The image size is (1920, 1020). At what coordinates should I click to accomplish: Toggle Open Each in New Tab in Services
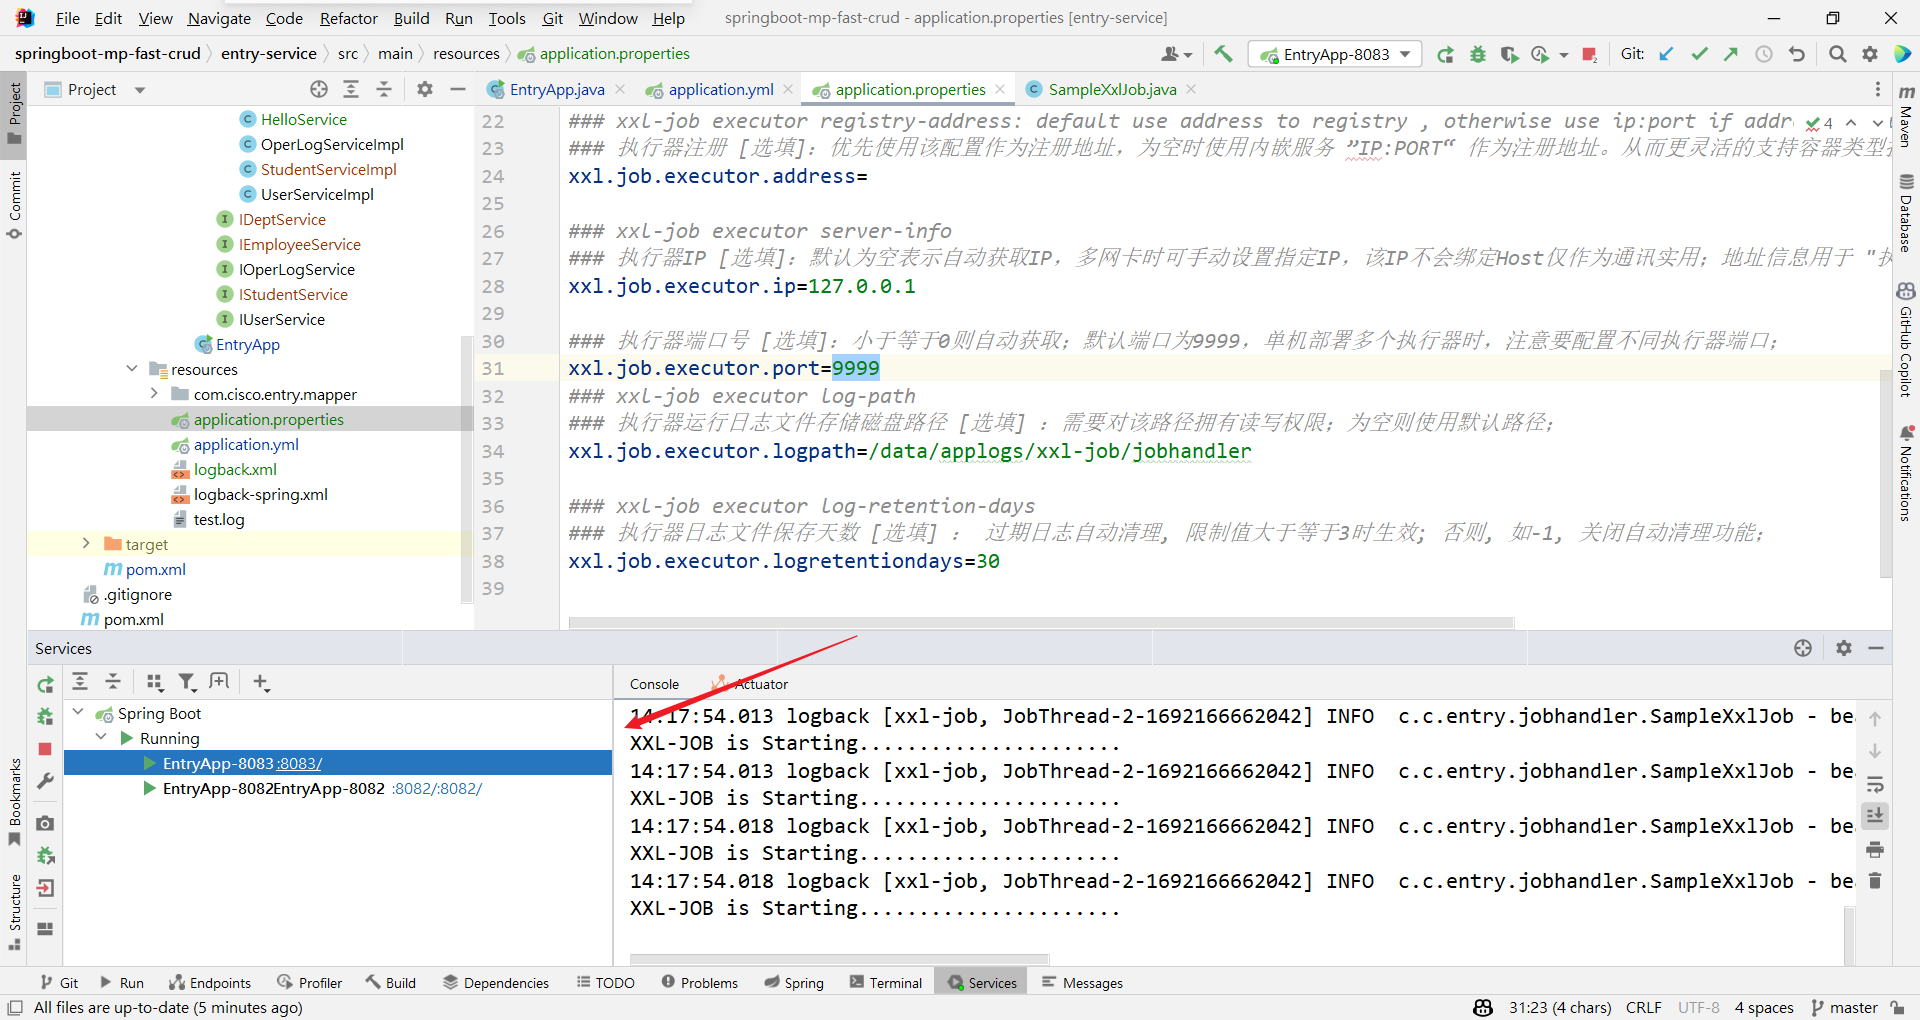point(219,682)
